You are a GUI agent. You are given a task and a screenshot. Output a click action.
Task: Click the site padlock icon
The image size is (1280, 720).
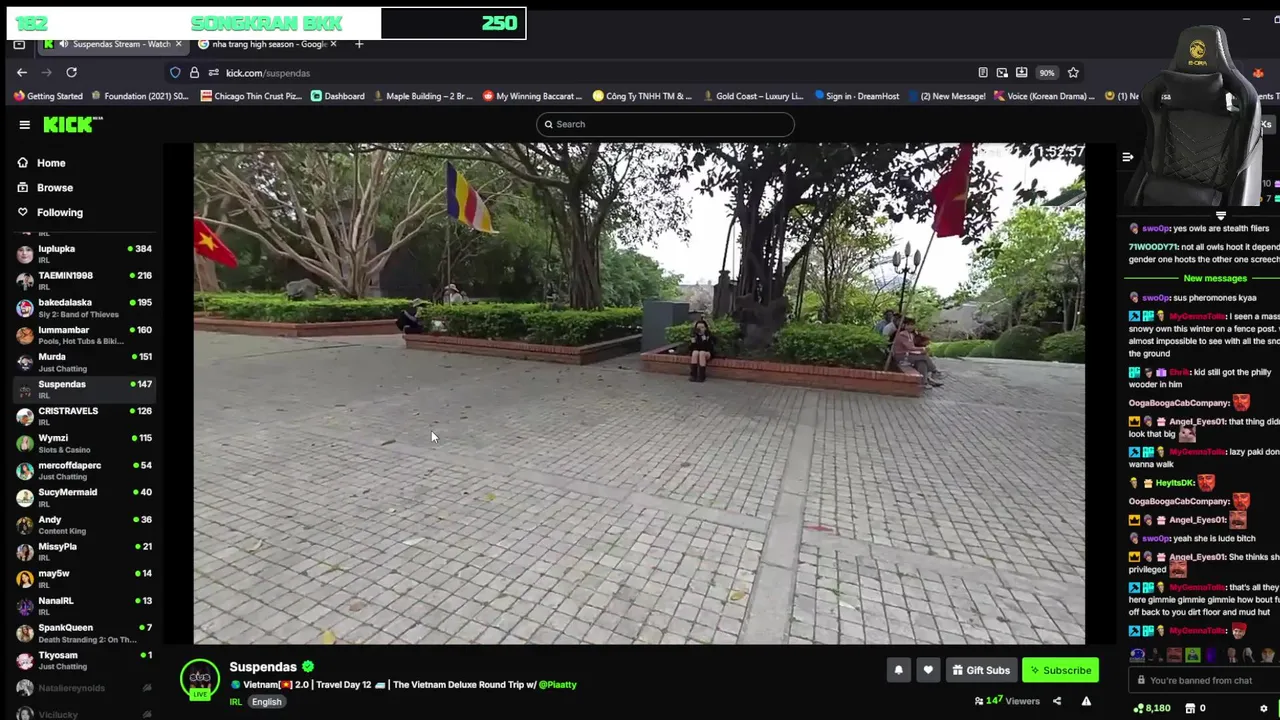click(x=194, y=72)
